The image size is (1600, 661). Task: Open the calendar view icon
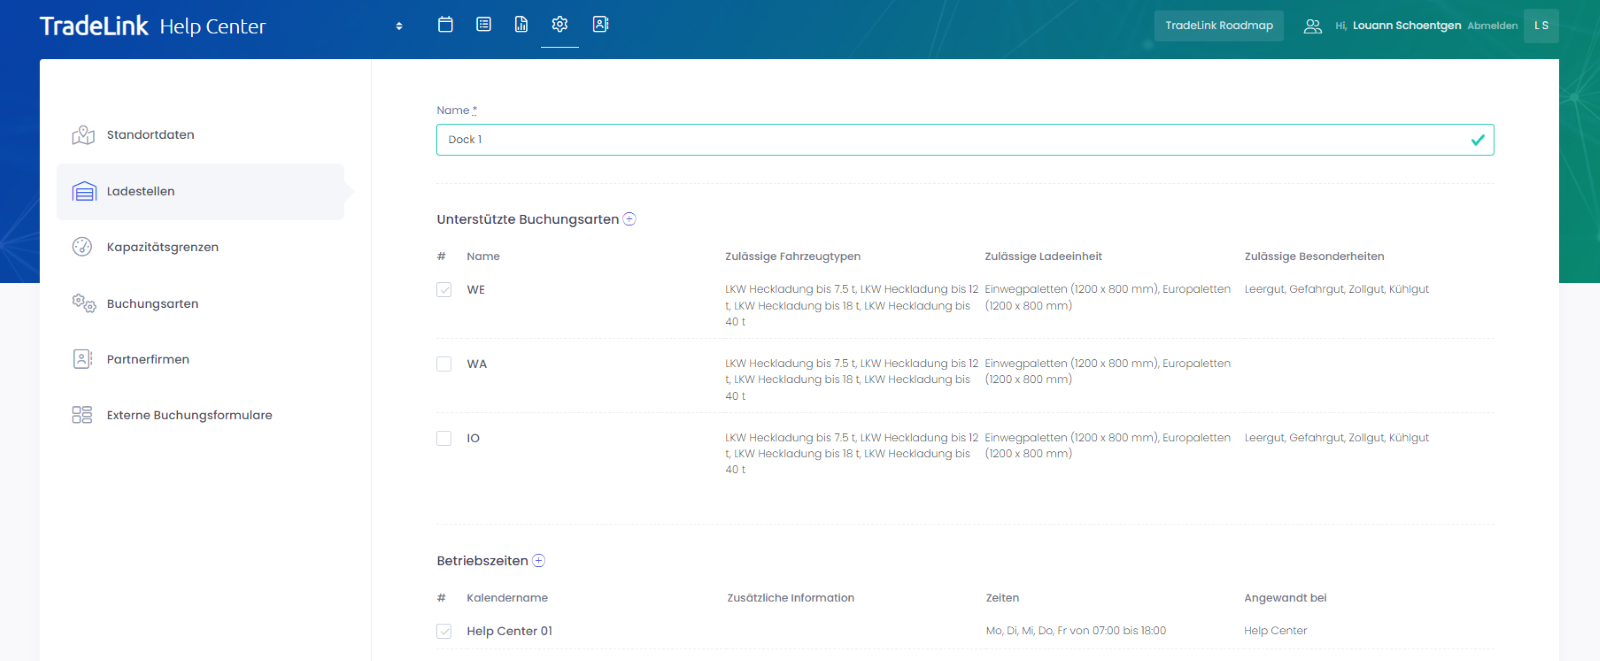tap(445, 25)
